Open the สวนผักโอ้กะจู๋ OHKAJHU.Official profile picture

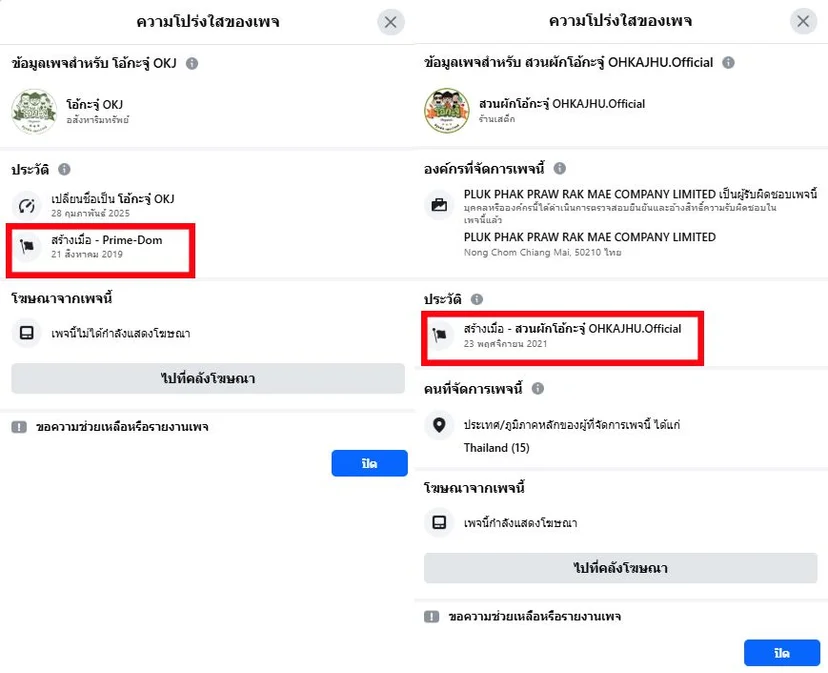click(447, 110)
